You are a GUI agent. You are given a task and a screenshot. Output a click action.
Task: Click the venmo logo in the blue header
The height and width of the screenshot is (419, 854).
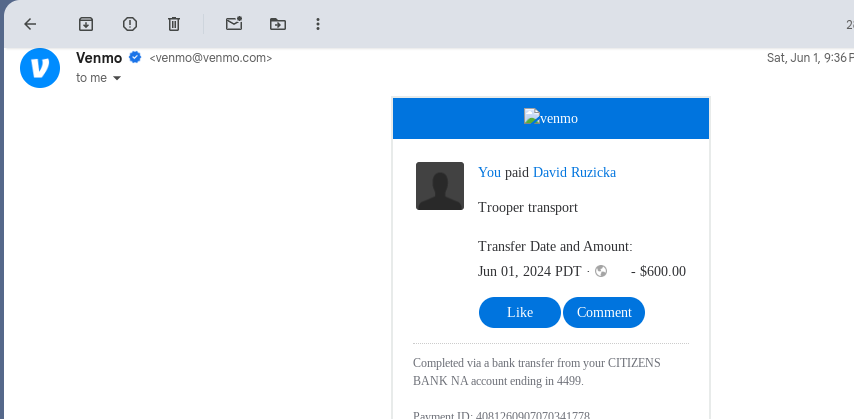pyautogui.click(x=550, y=118)
